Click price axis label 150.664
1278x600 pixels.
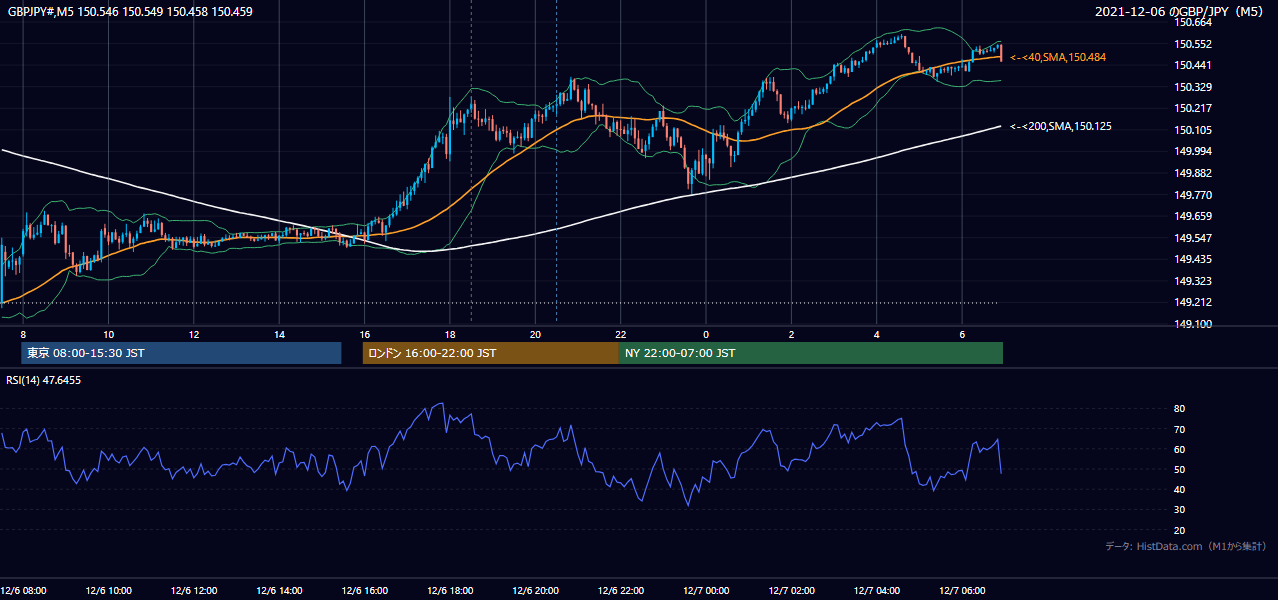point(1192,22)
